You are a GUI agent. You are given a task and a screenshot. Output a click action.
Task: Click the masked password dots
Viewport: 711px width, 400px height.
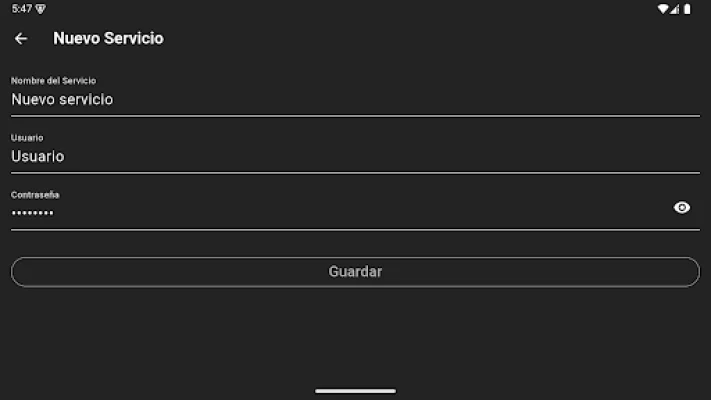point(32,213)
